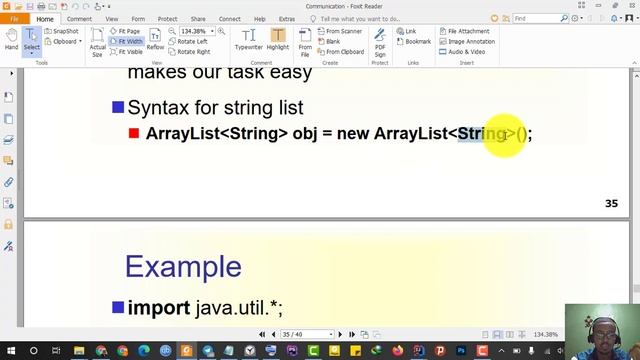Select the Hand tool

(x=11, y=40)
